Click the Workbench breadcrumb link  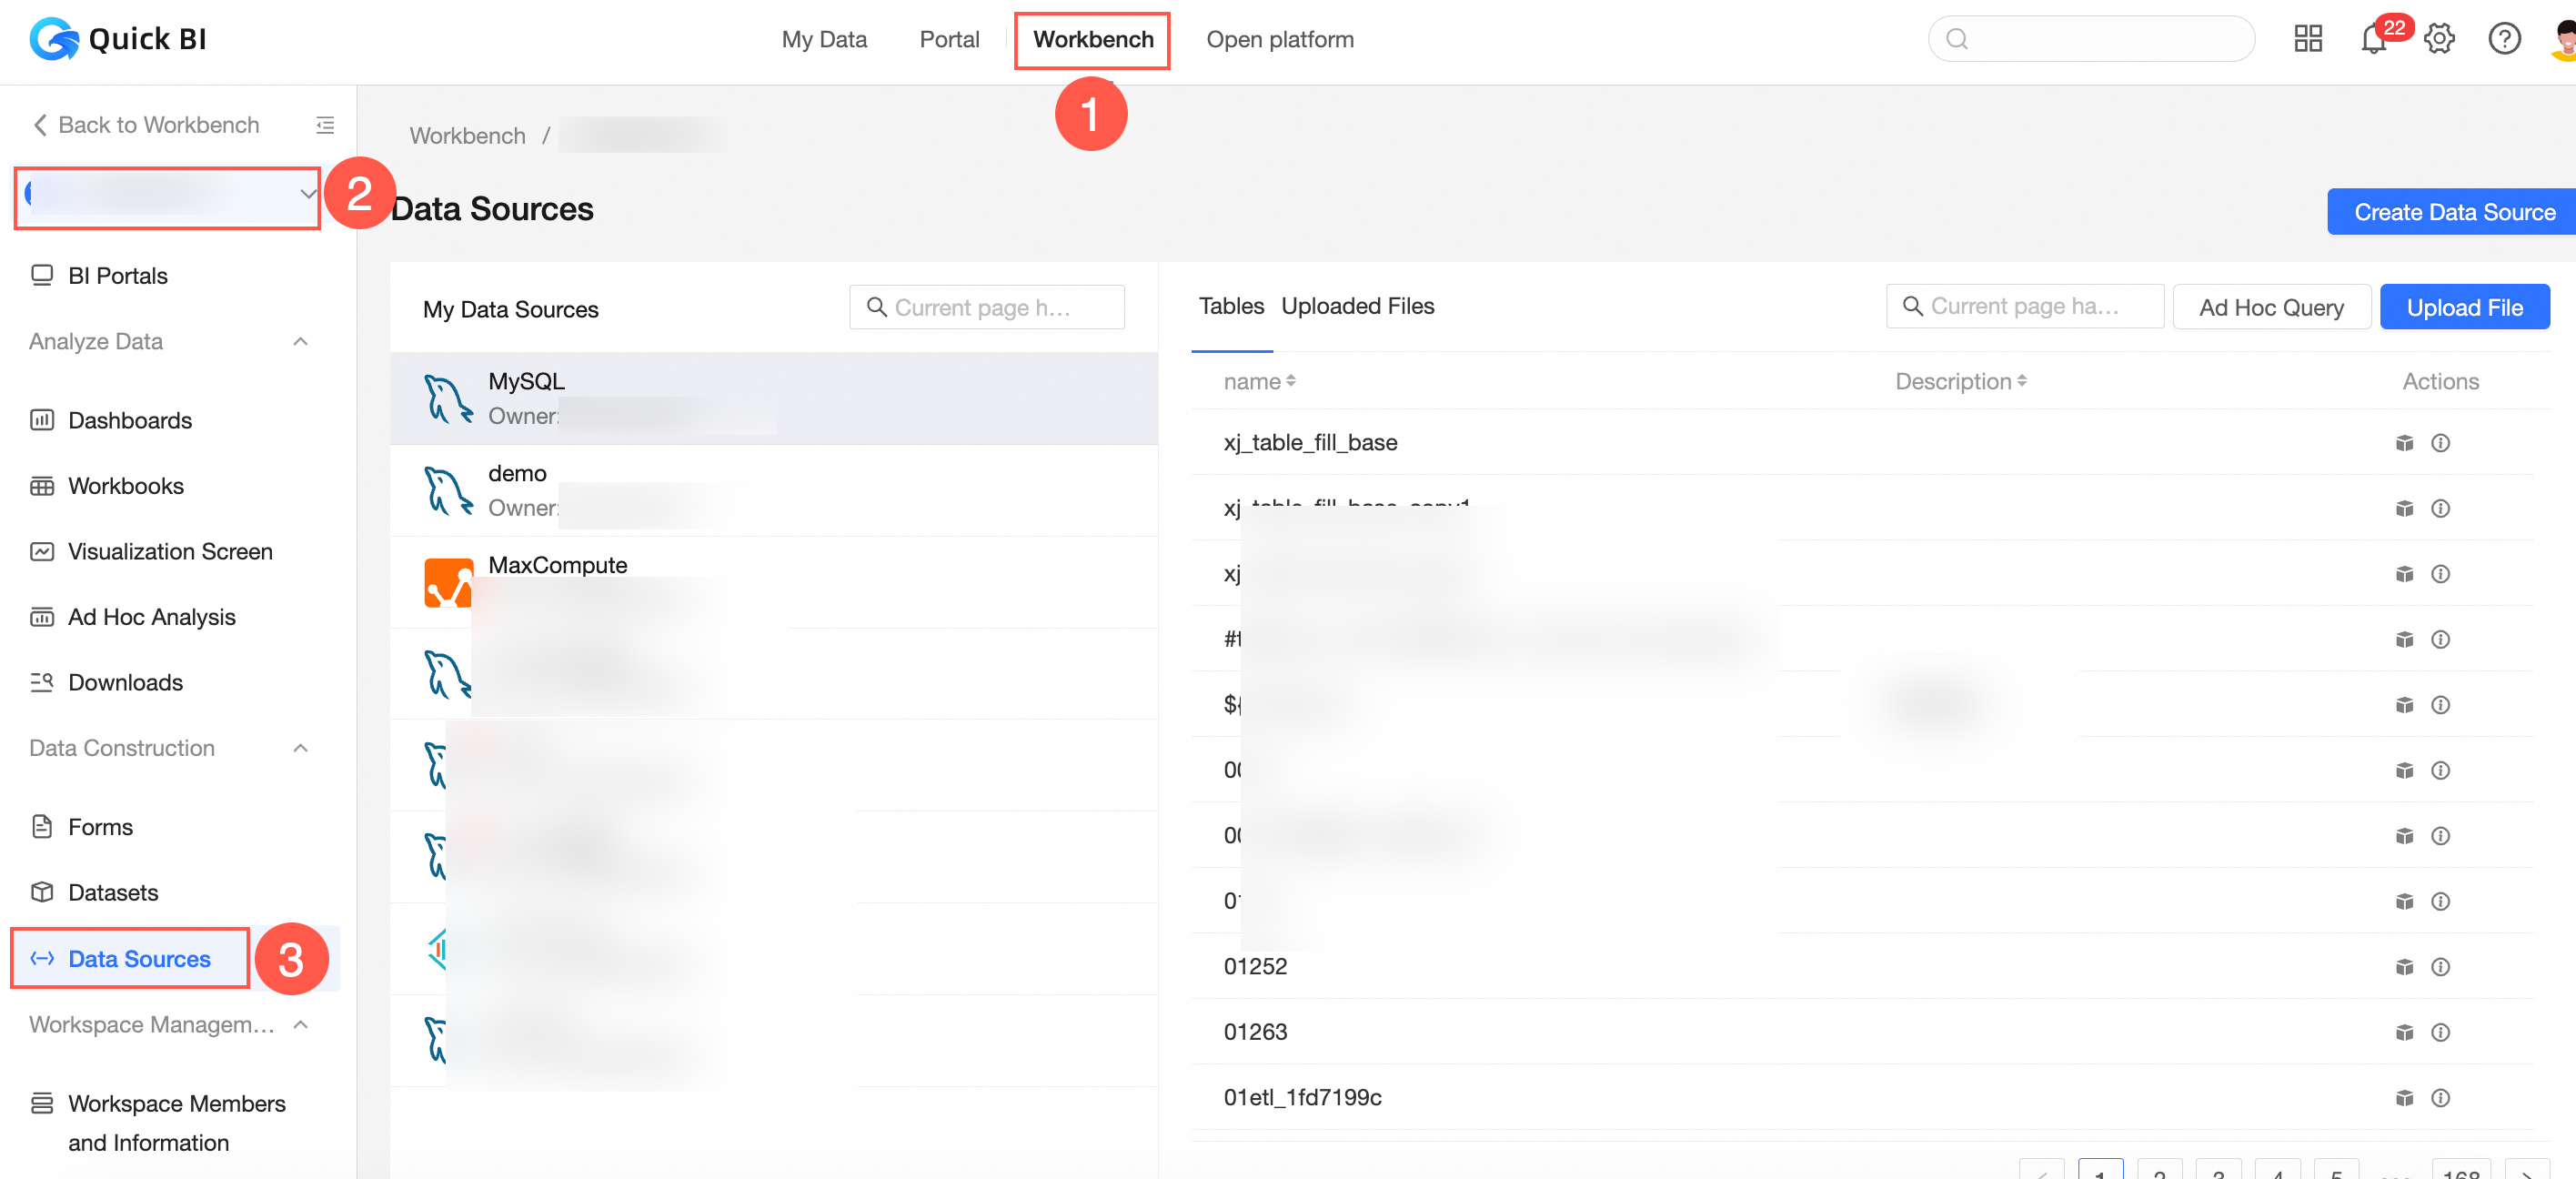tap(467, 135)
